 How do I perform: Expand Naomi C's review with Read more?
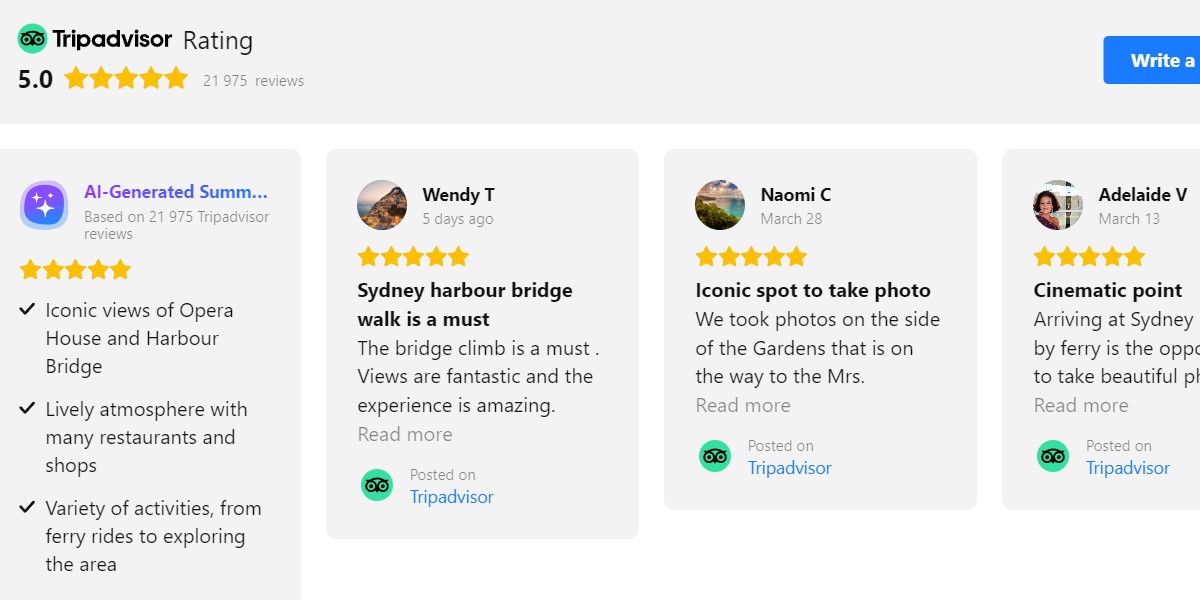(743, 405)
